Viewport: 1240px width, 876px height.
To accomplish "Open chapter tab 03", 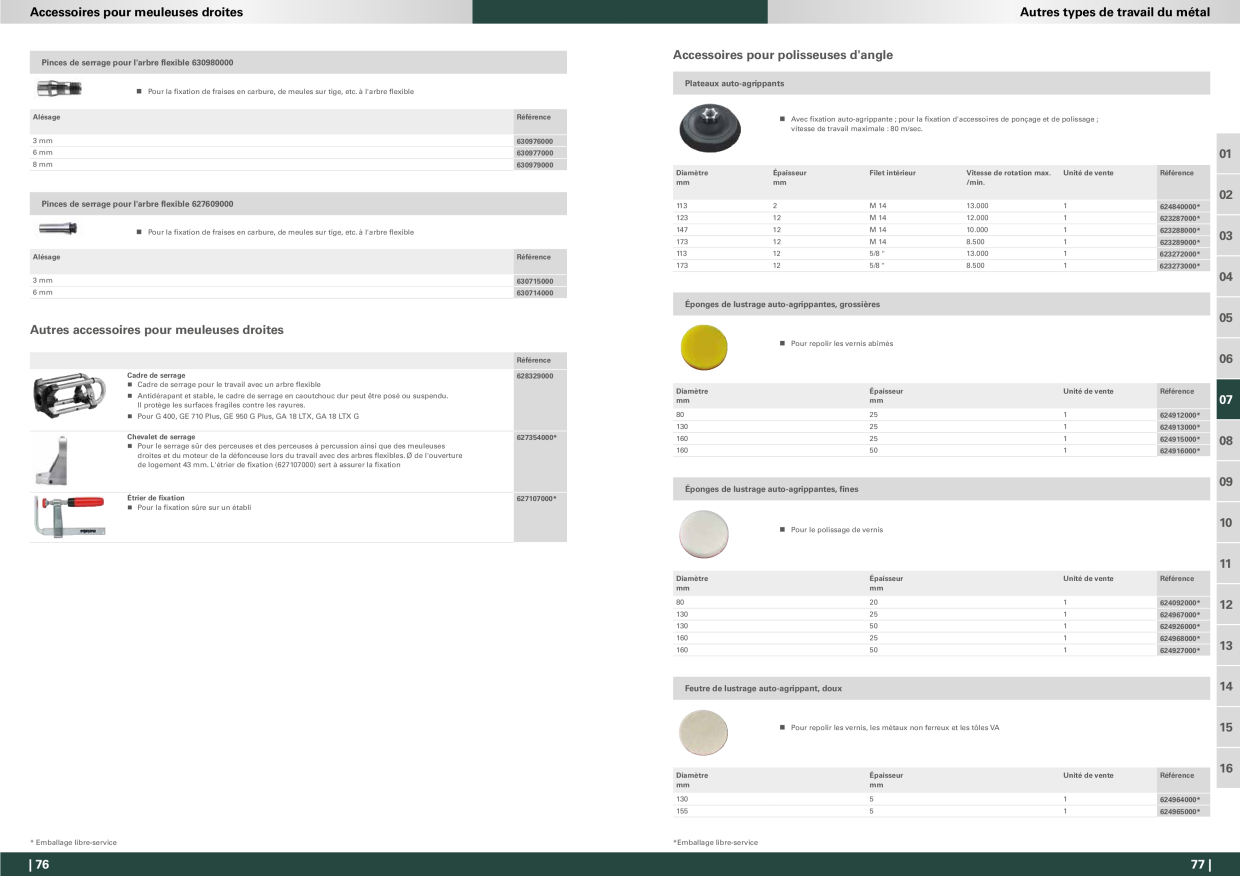I will coord(1226,236).
